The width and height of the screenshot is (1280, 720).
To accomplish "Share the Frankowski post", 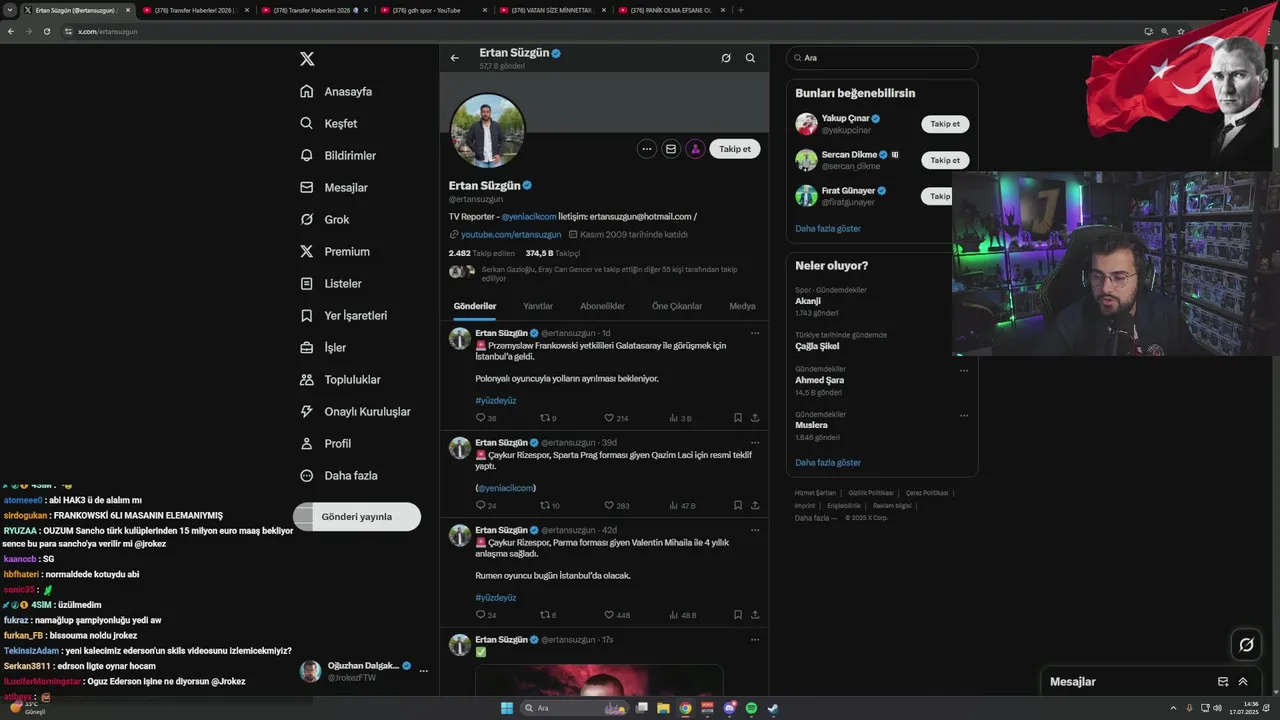I will point(755,418).
